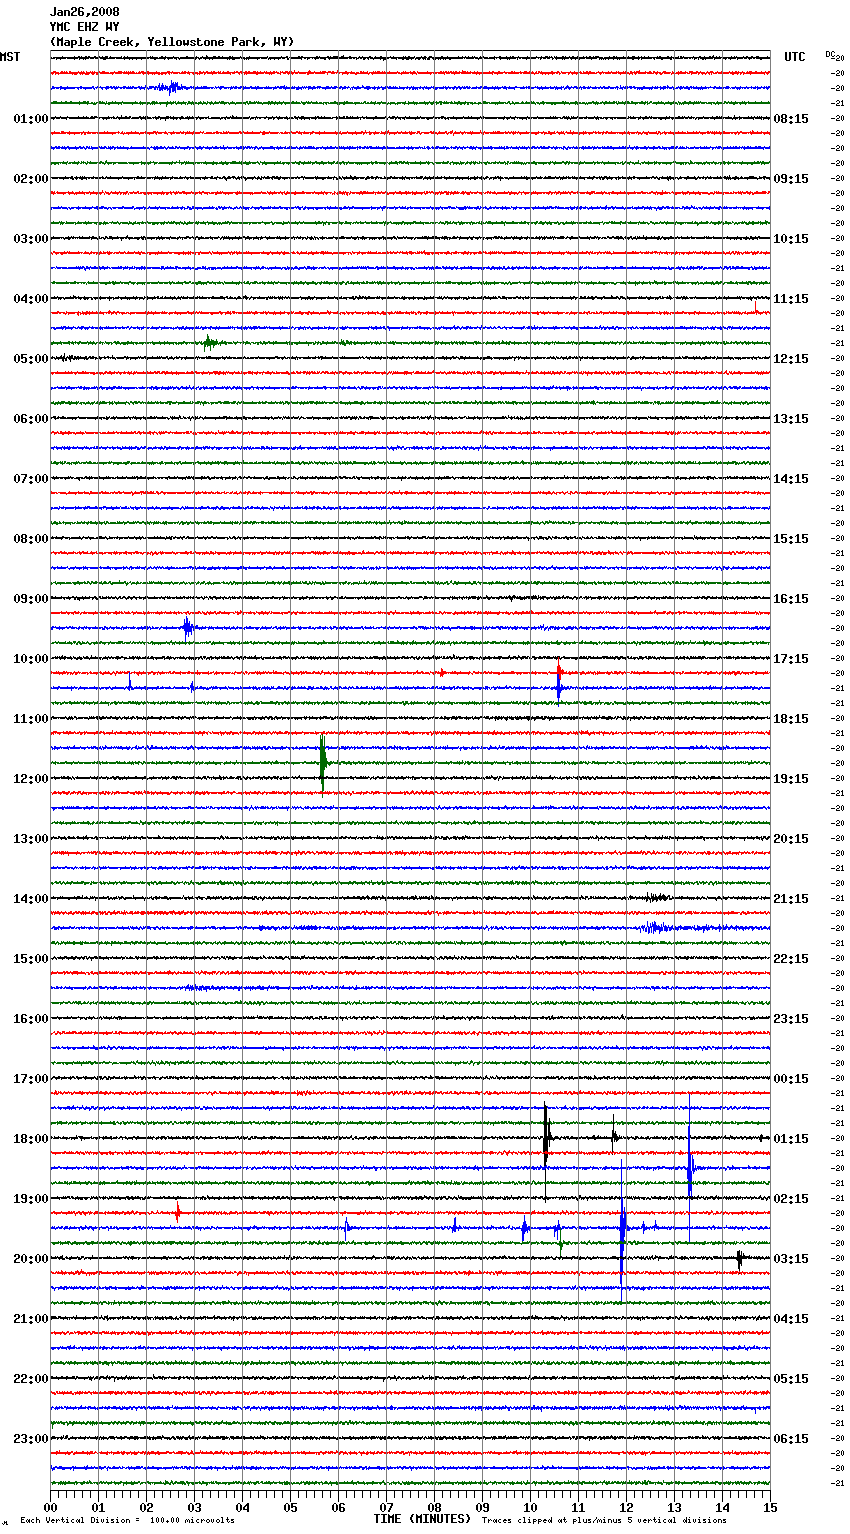Click the "11:15" UTC time label

pos(791,299)
